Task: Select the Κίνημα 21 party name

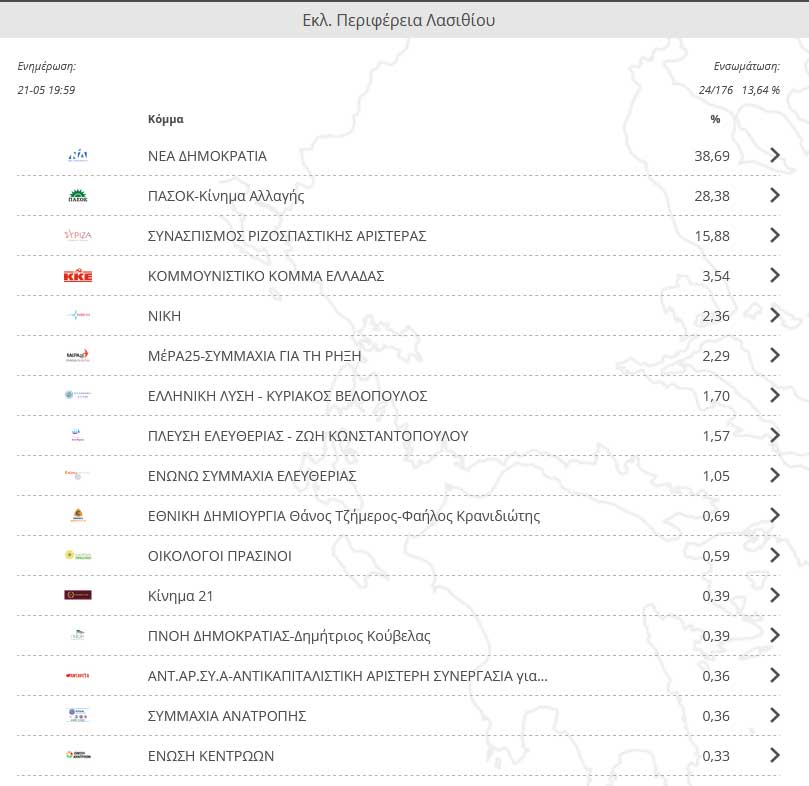Action: point(180,596)
